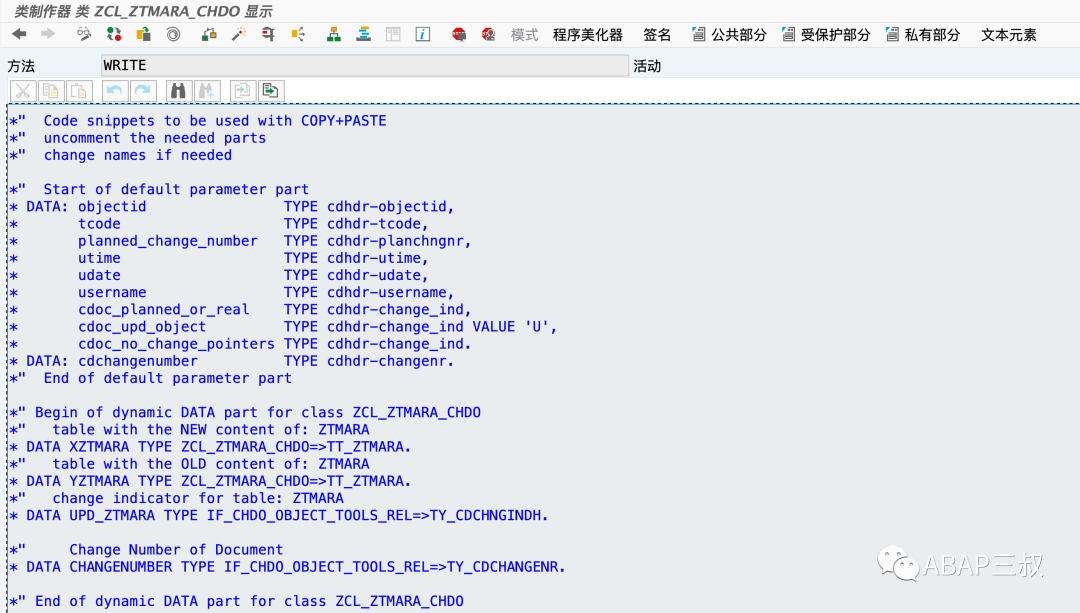1080x613 pixels.
Task: Toggle Display/Change with the glasses-pencil icon
Action: point(84,34)
